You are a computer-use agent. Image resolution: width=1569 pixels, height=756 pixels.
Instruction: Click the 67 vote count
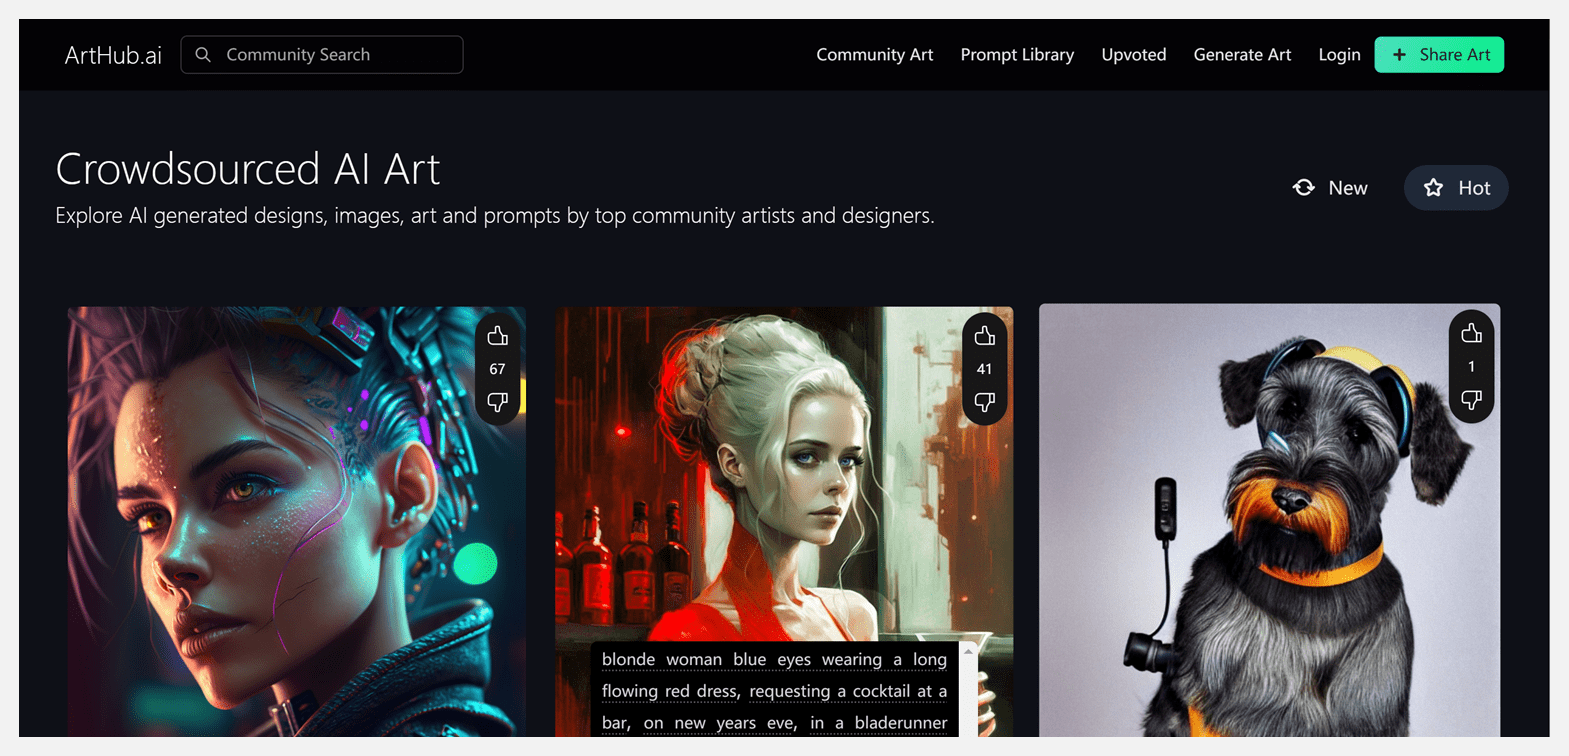[497, 369]
